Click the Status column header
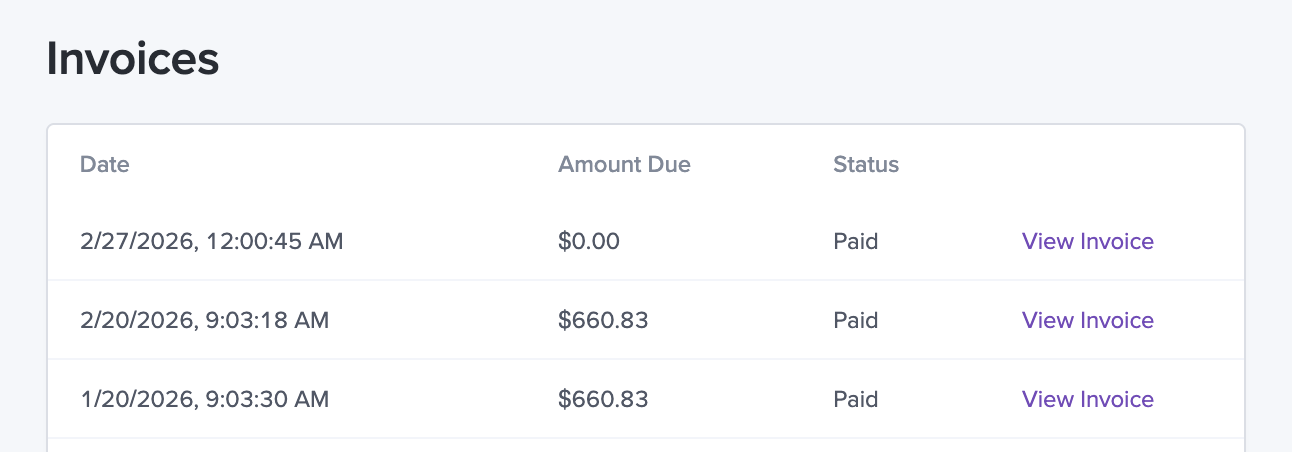Image resolution: width=1292 pixels, height=452 pixels. pos(865,164)
